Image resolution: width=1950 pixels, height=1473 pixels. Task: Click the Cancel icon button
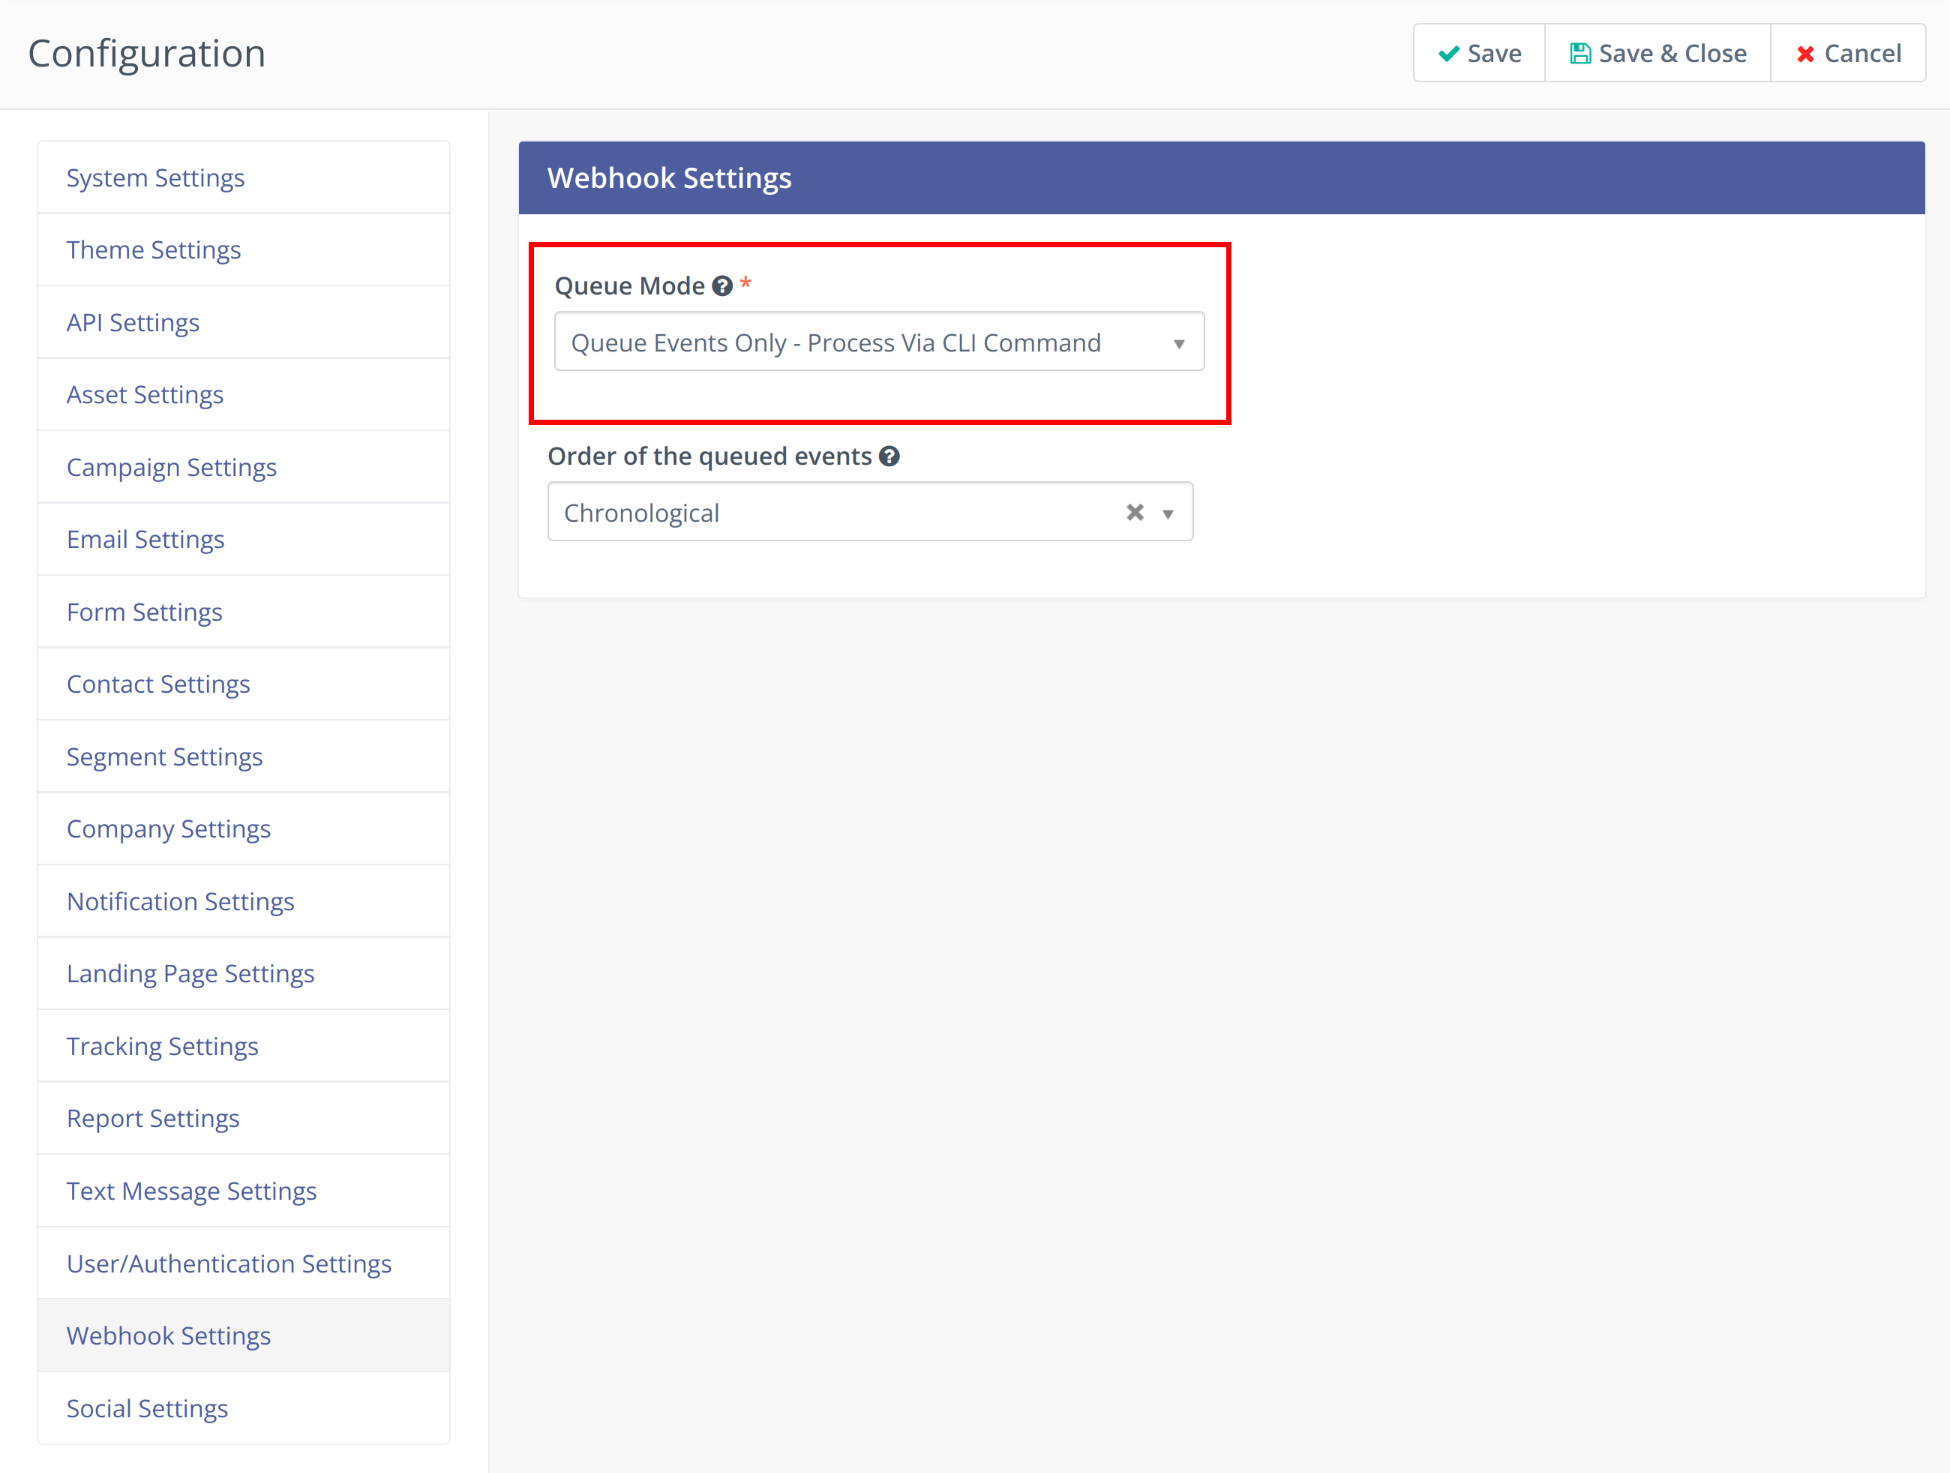pyautogui.click(x=1846, y=54)
